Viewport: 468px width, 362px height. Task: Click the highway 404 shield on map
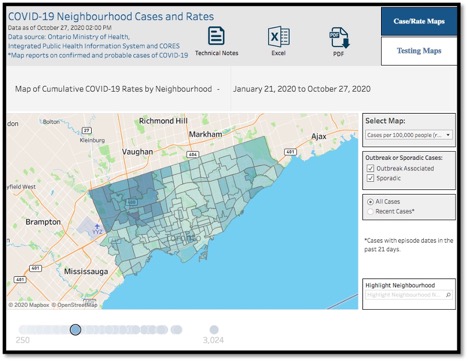coord(192,154)
